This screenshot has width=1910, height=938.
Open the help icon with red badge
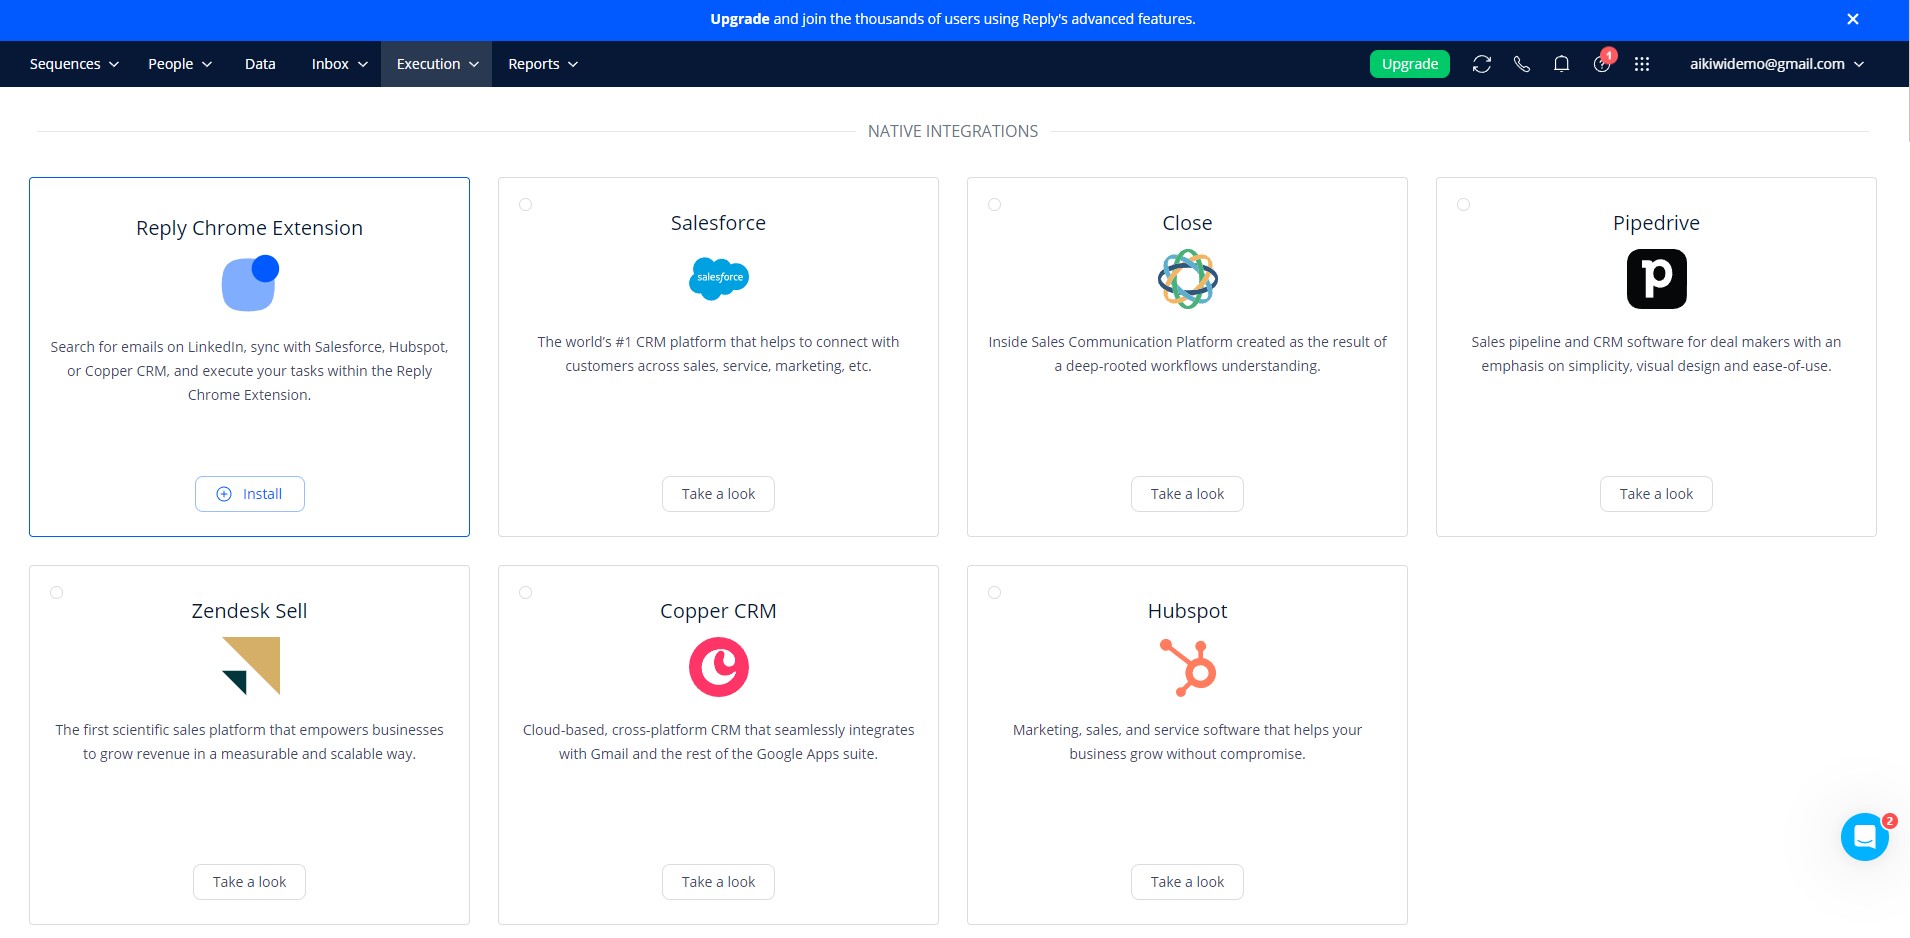pos(1603,62)
